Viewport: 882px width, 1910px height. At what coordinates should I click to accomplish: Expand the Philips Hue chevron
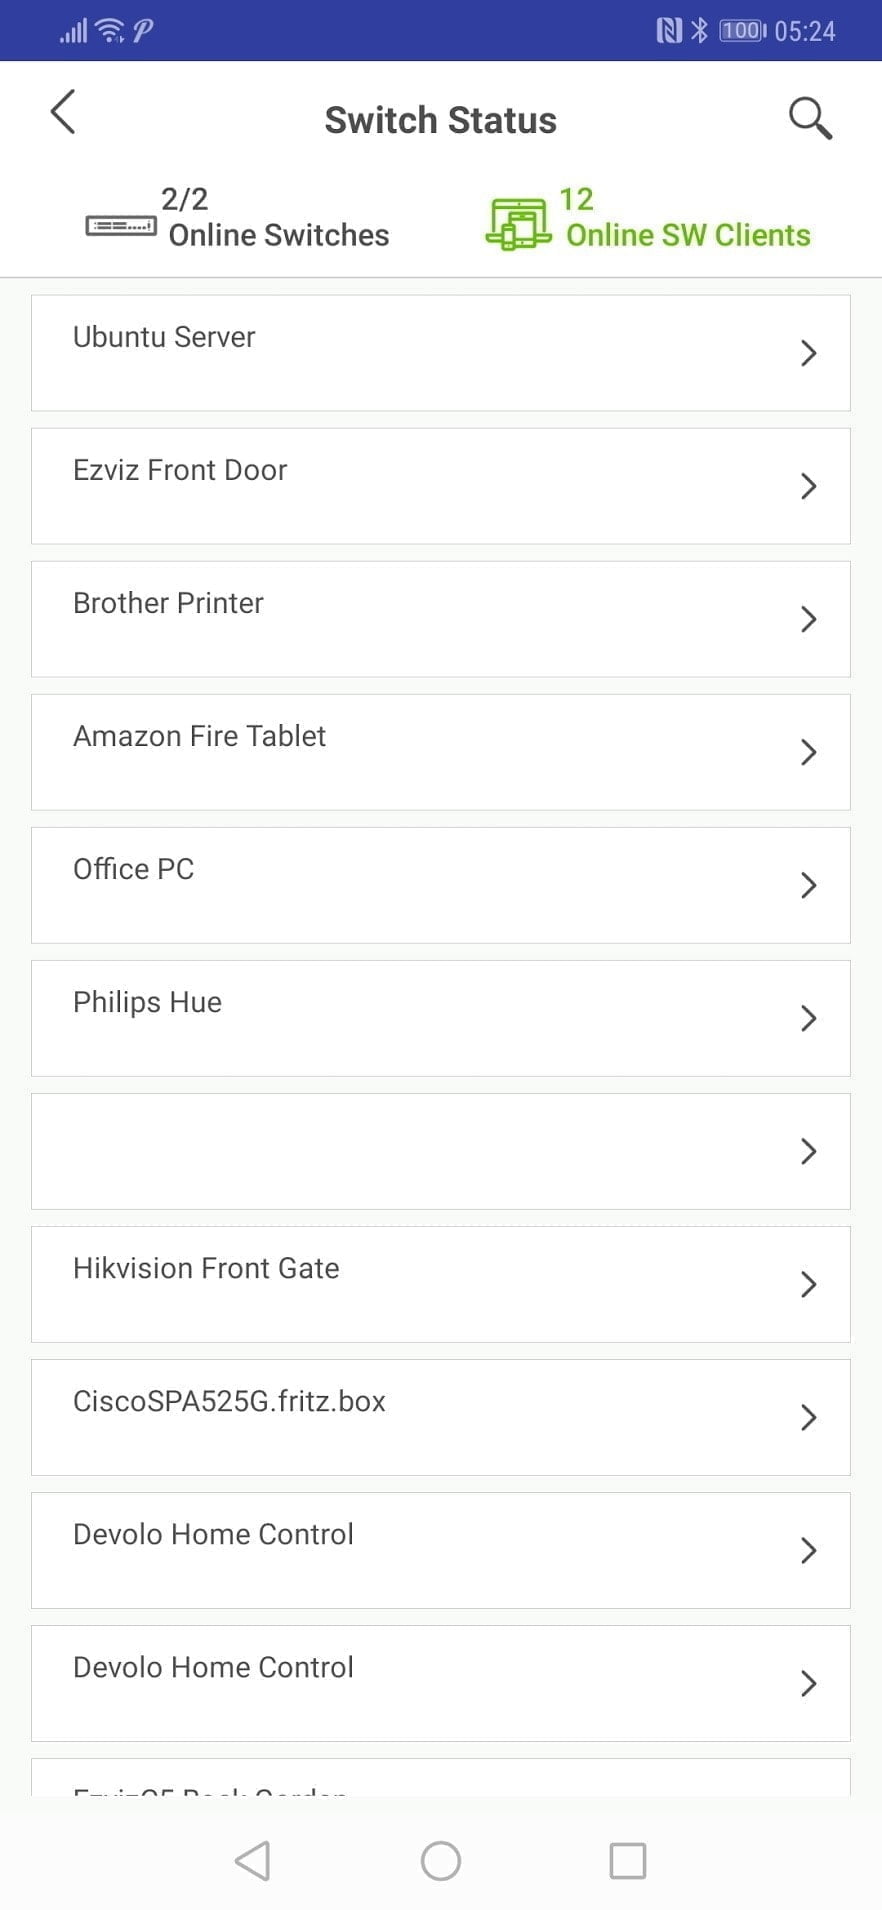(x=809, y=1018)
